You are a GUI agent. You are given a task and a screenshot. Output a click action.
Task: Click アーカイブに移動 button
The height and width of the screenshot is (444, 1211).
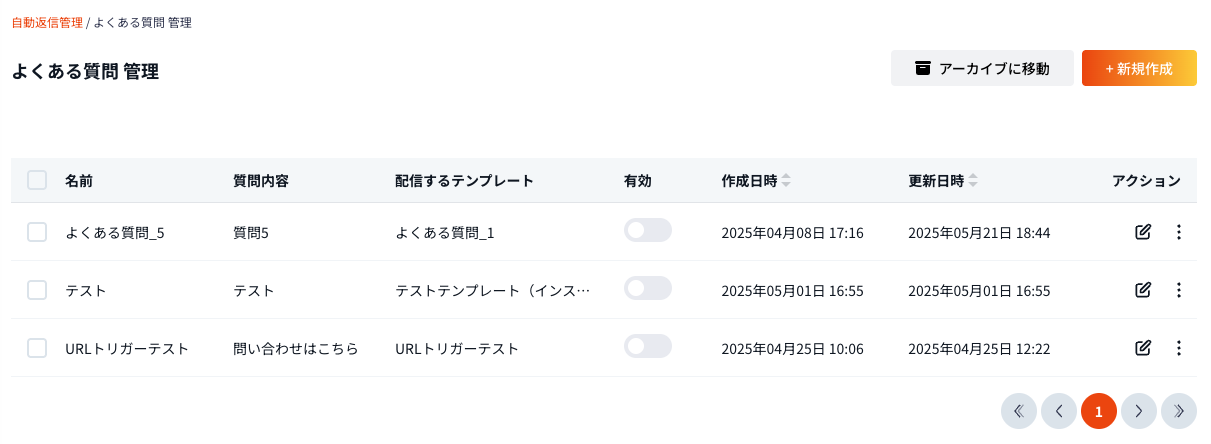coord(982,68)
